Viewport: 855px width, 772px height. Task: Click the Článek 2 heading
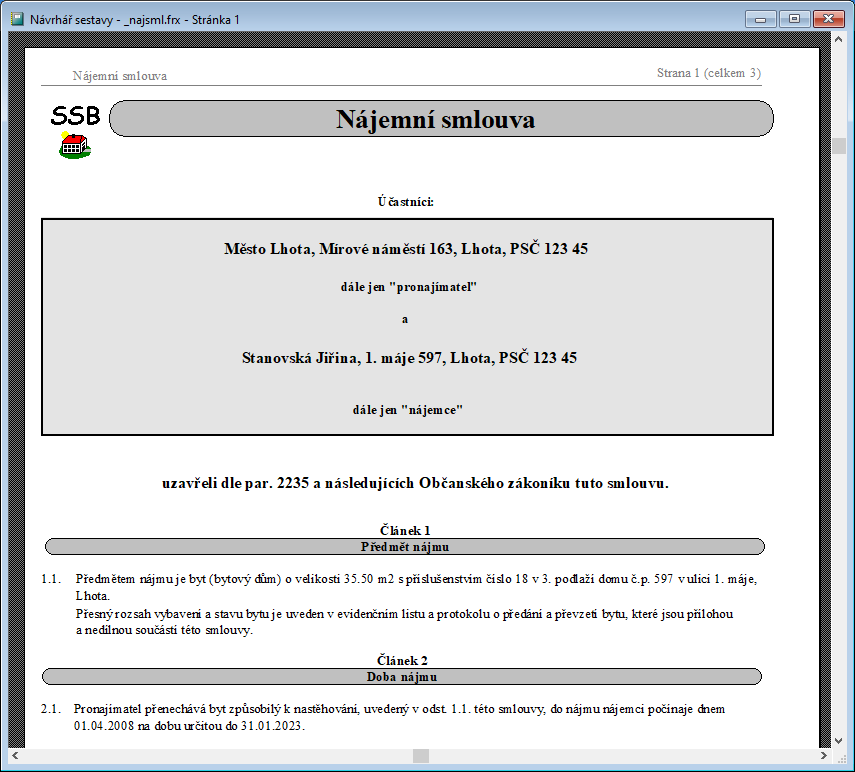[402, 661]
